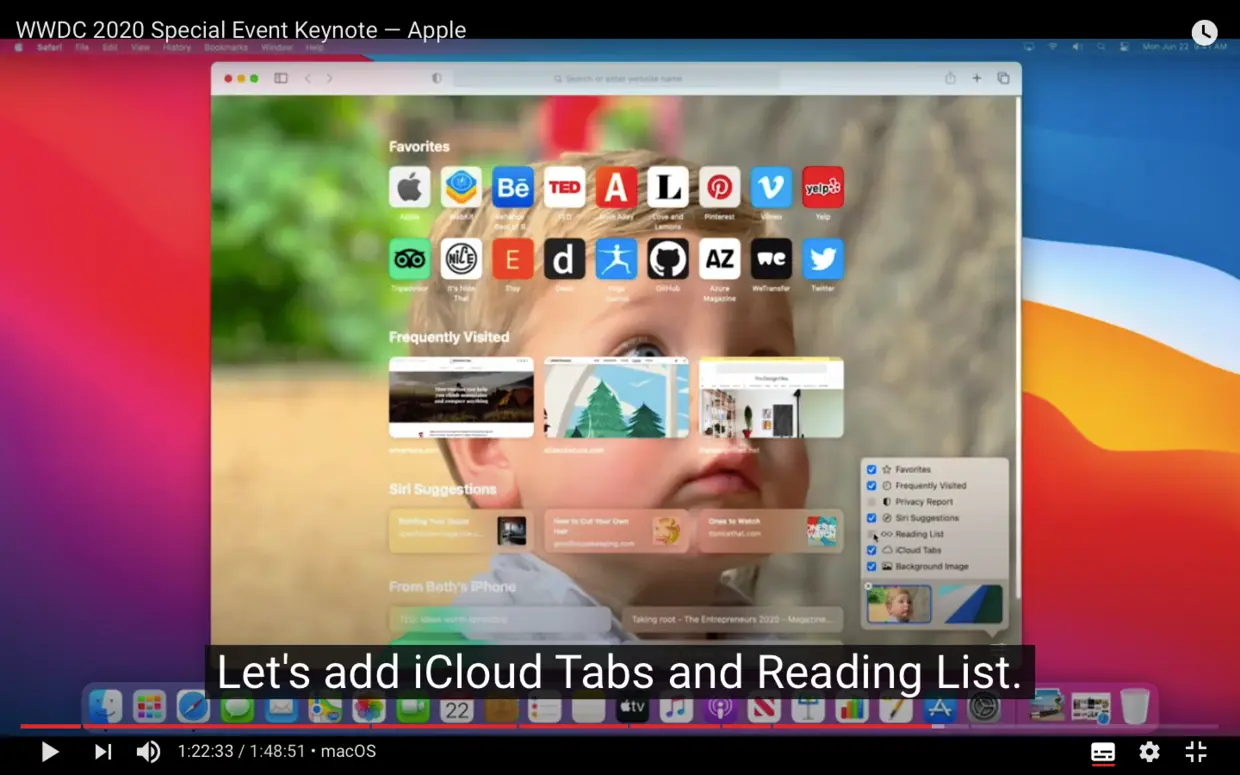
Task: Open the Vimeo favorite icon
Action: point(771,187)
